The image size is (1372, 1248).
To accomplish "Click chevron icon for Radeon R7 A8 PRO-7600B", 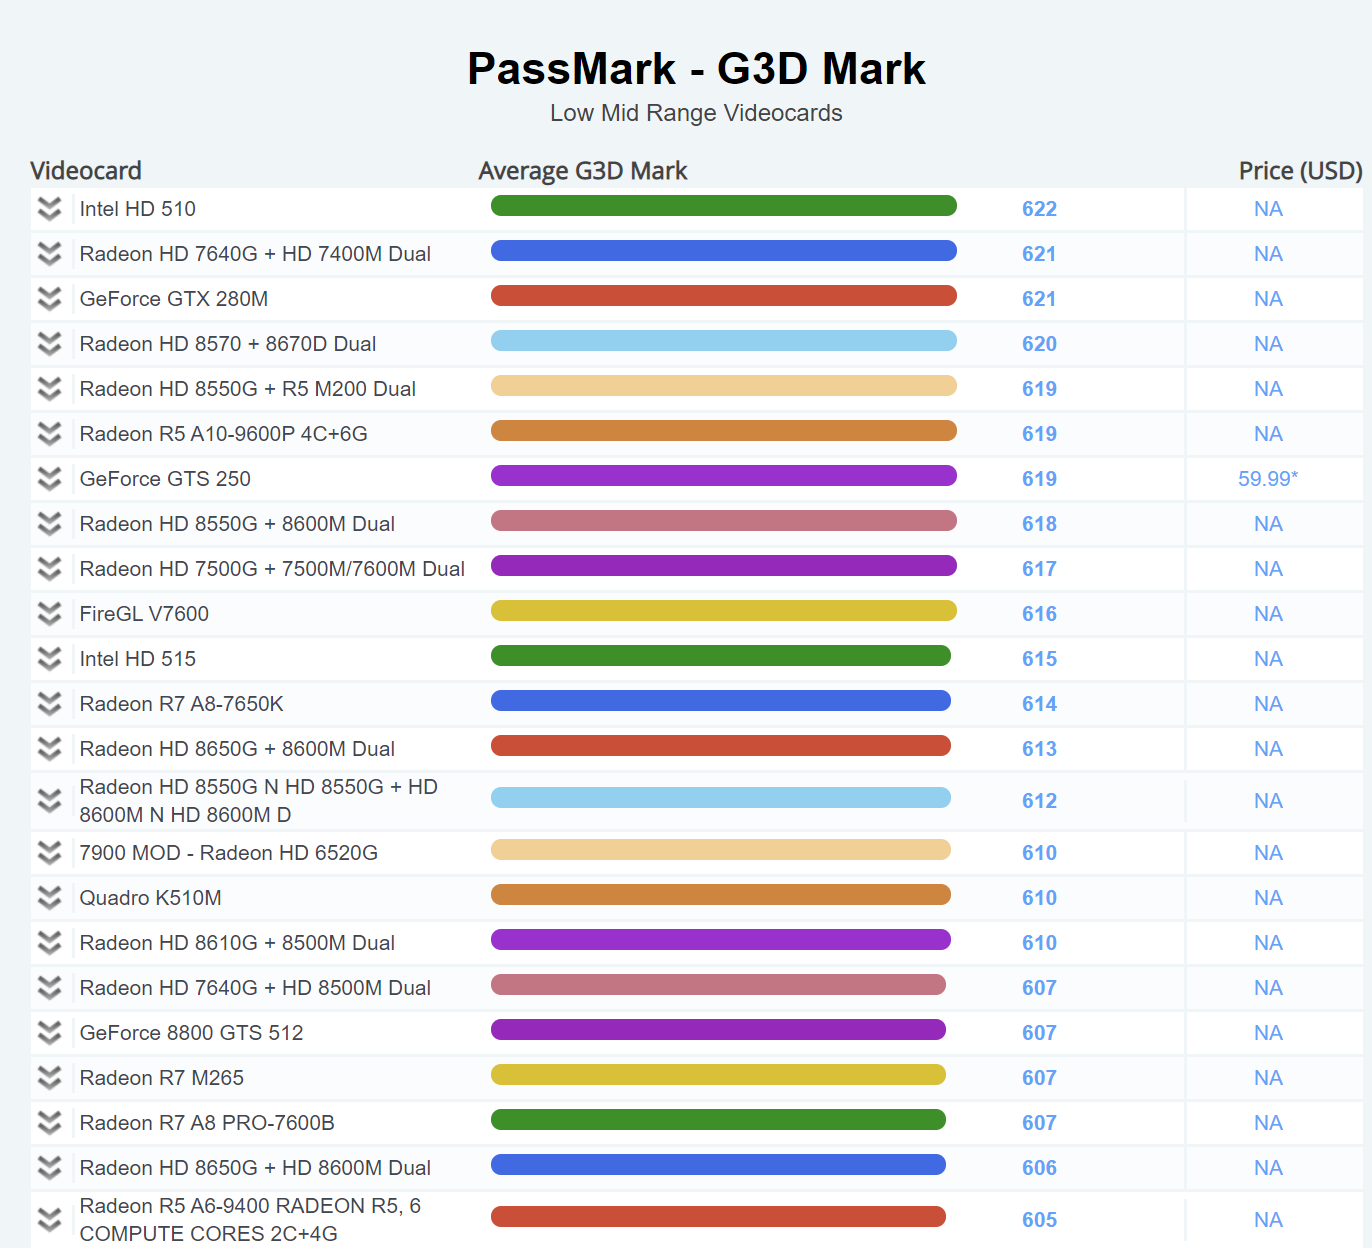I will coord(49,1123).
